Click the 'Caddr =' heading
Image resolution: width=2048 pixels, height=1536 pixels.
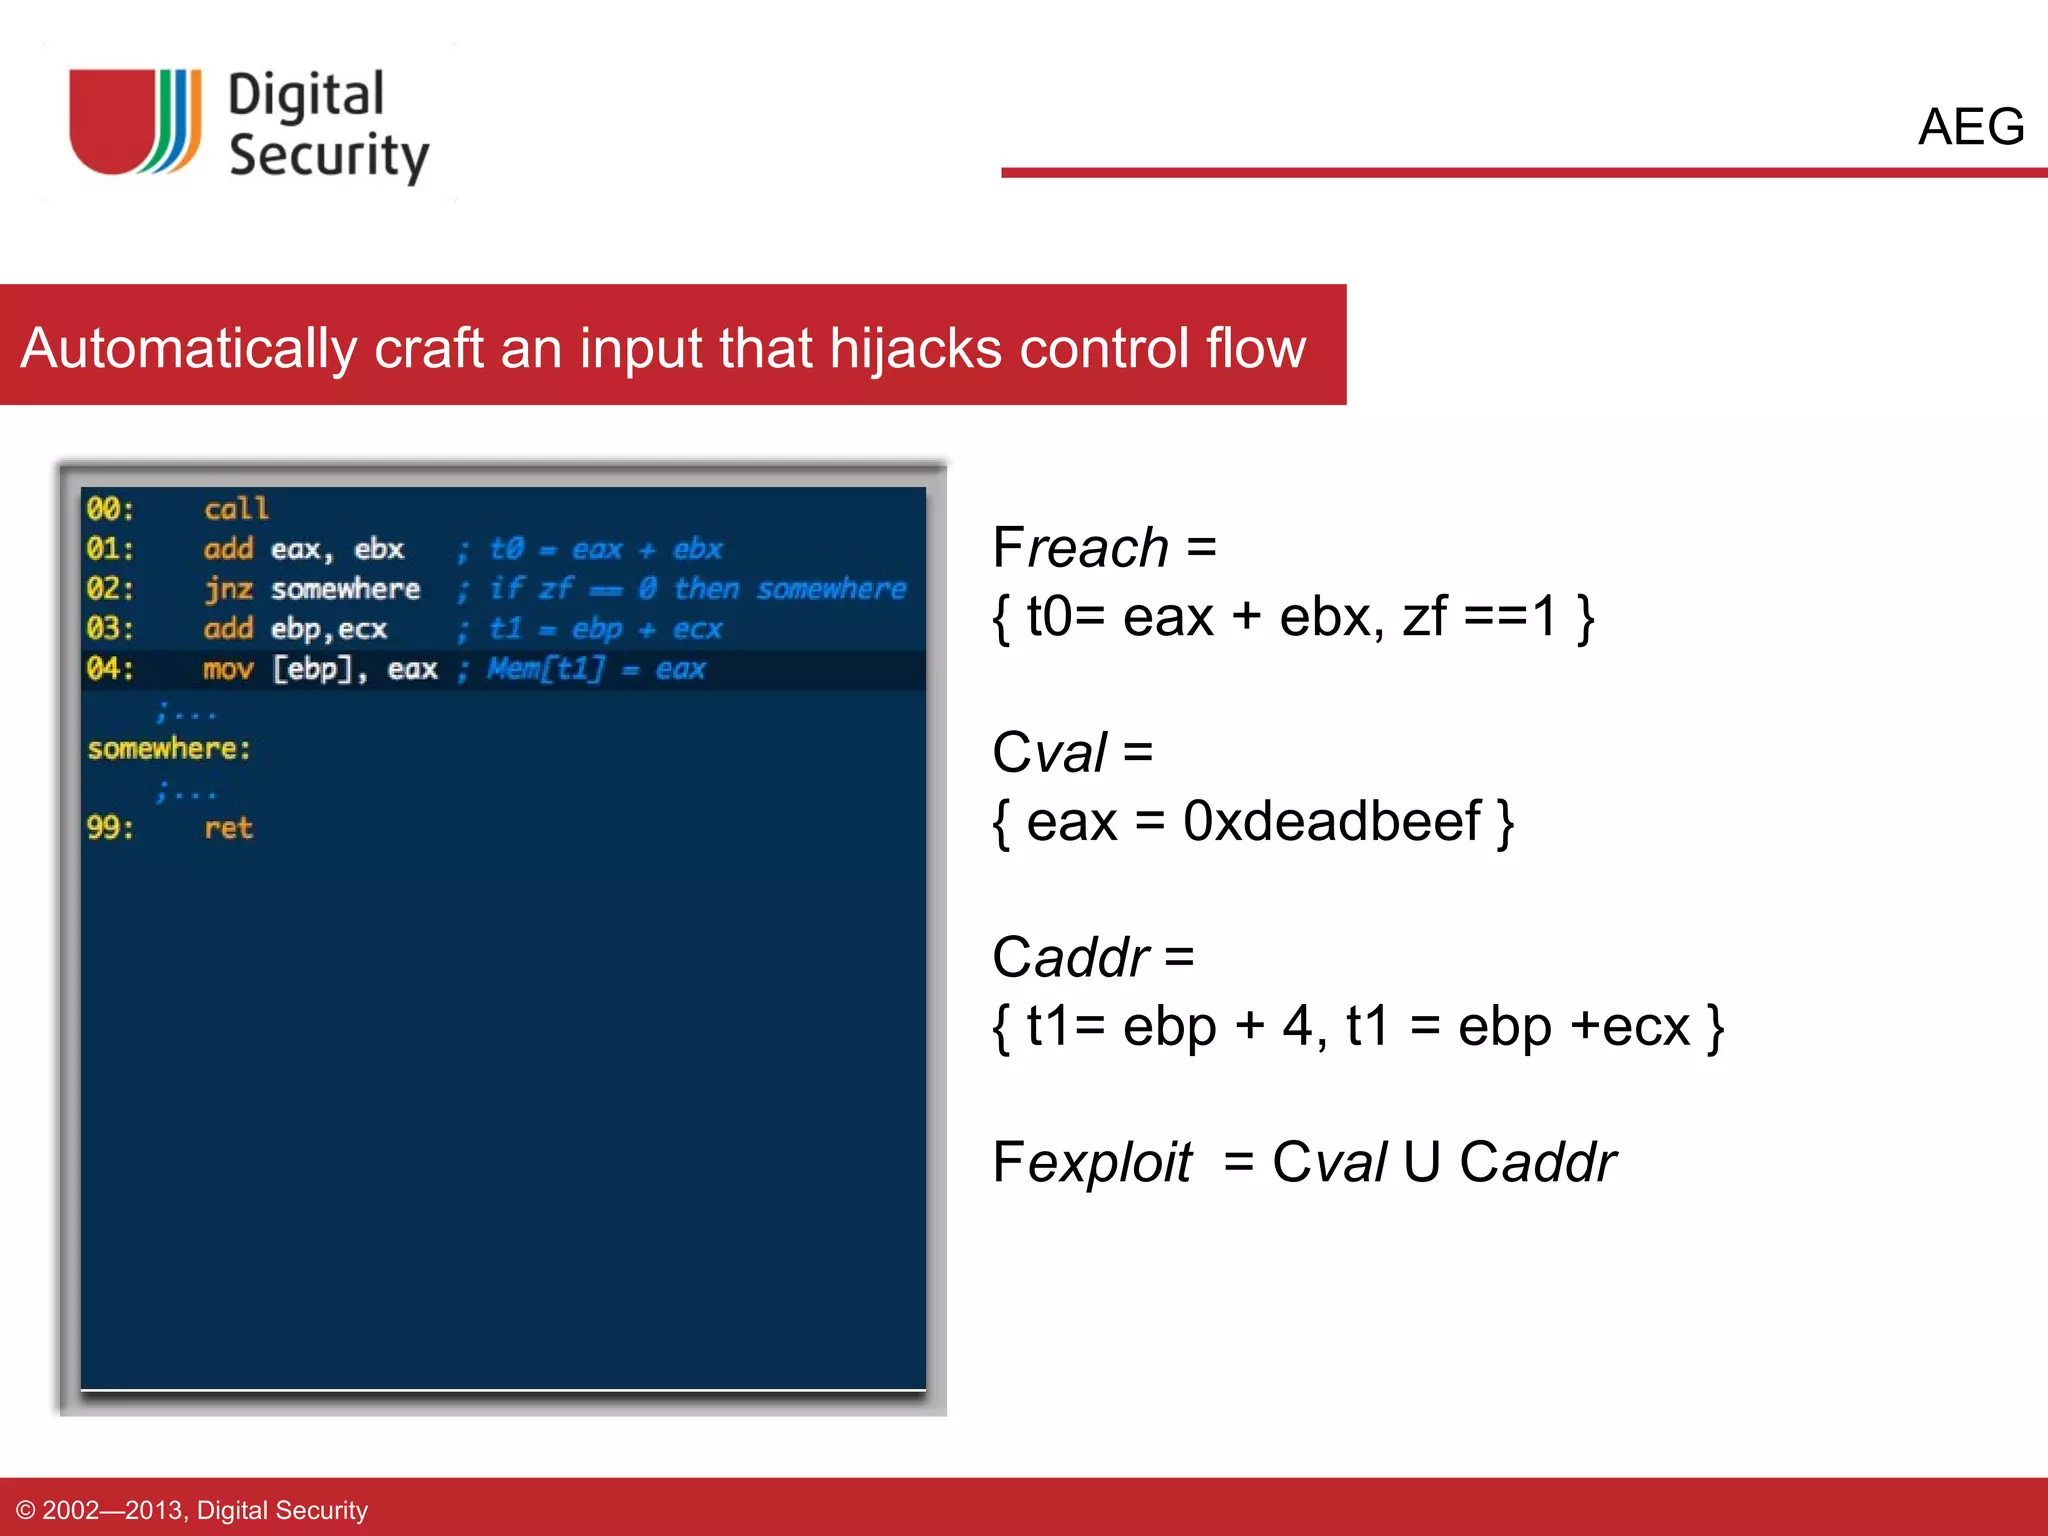[x=1093, y=957]
